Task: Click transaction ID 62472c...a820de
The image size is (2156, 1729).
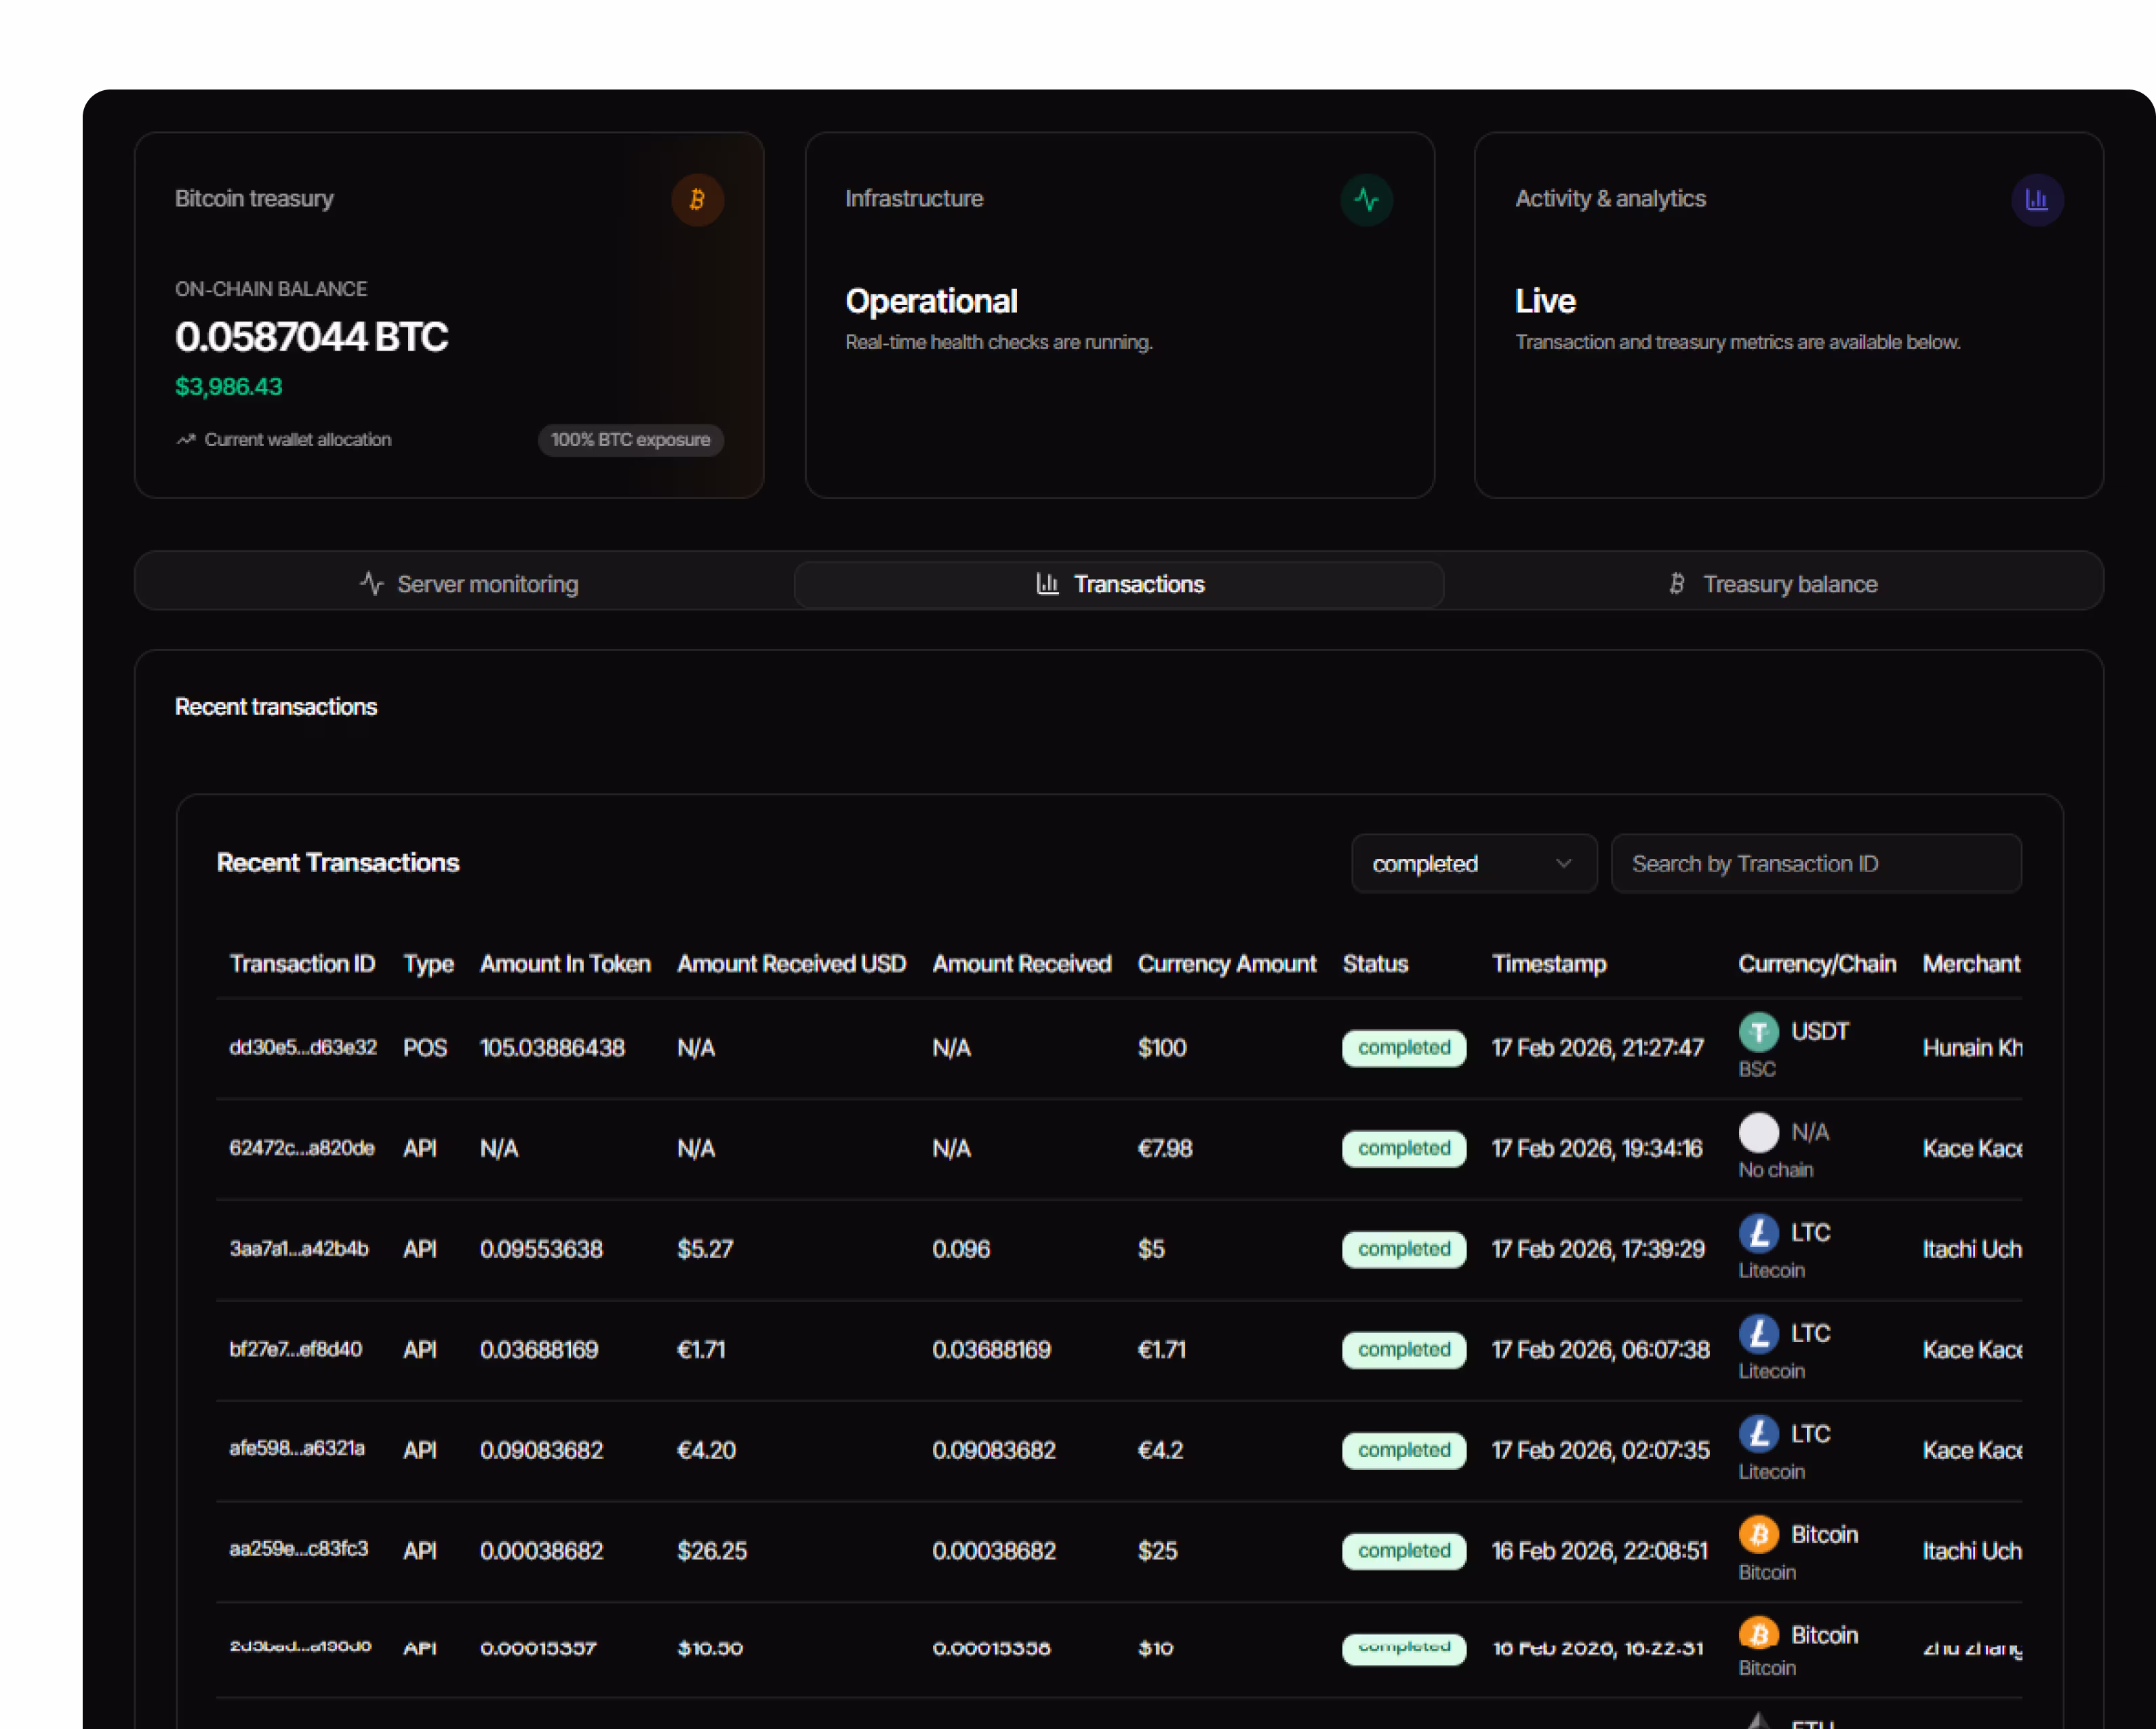Action: click(302, 1149)
